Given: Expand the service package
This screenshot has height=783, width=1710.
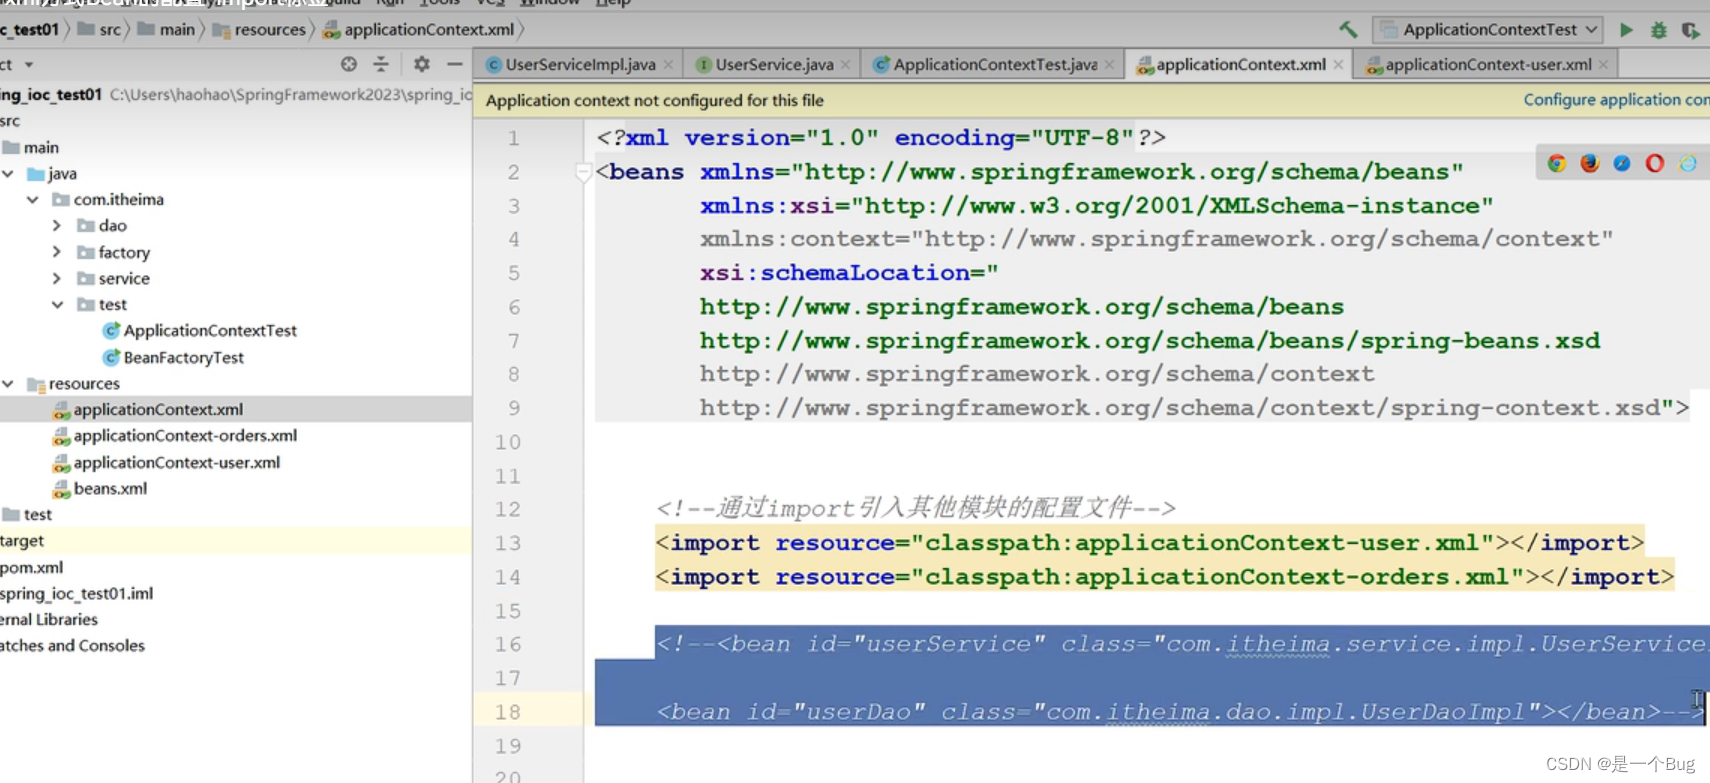Looking at the screenshot, I should (x=57, y=278).
